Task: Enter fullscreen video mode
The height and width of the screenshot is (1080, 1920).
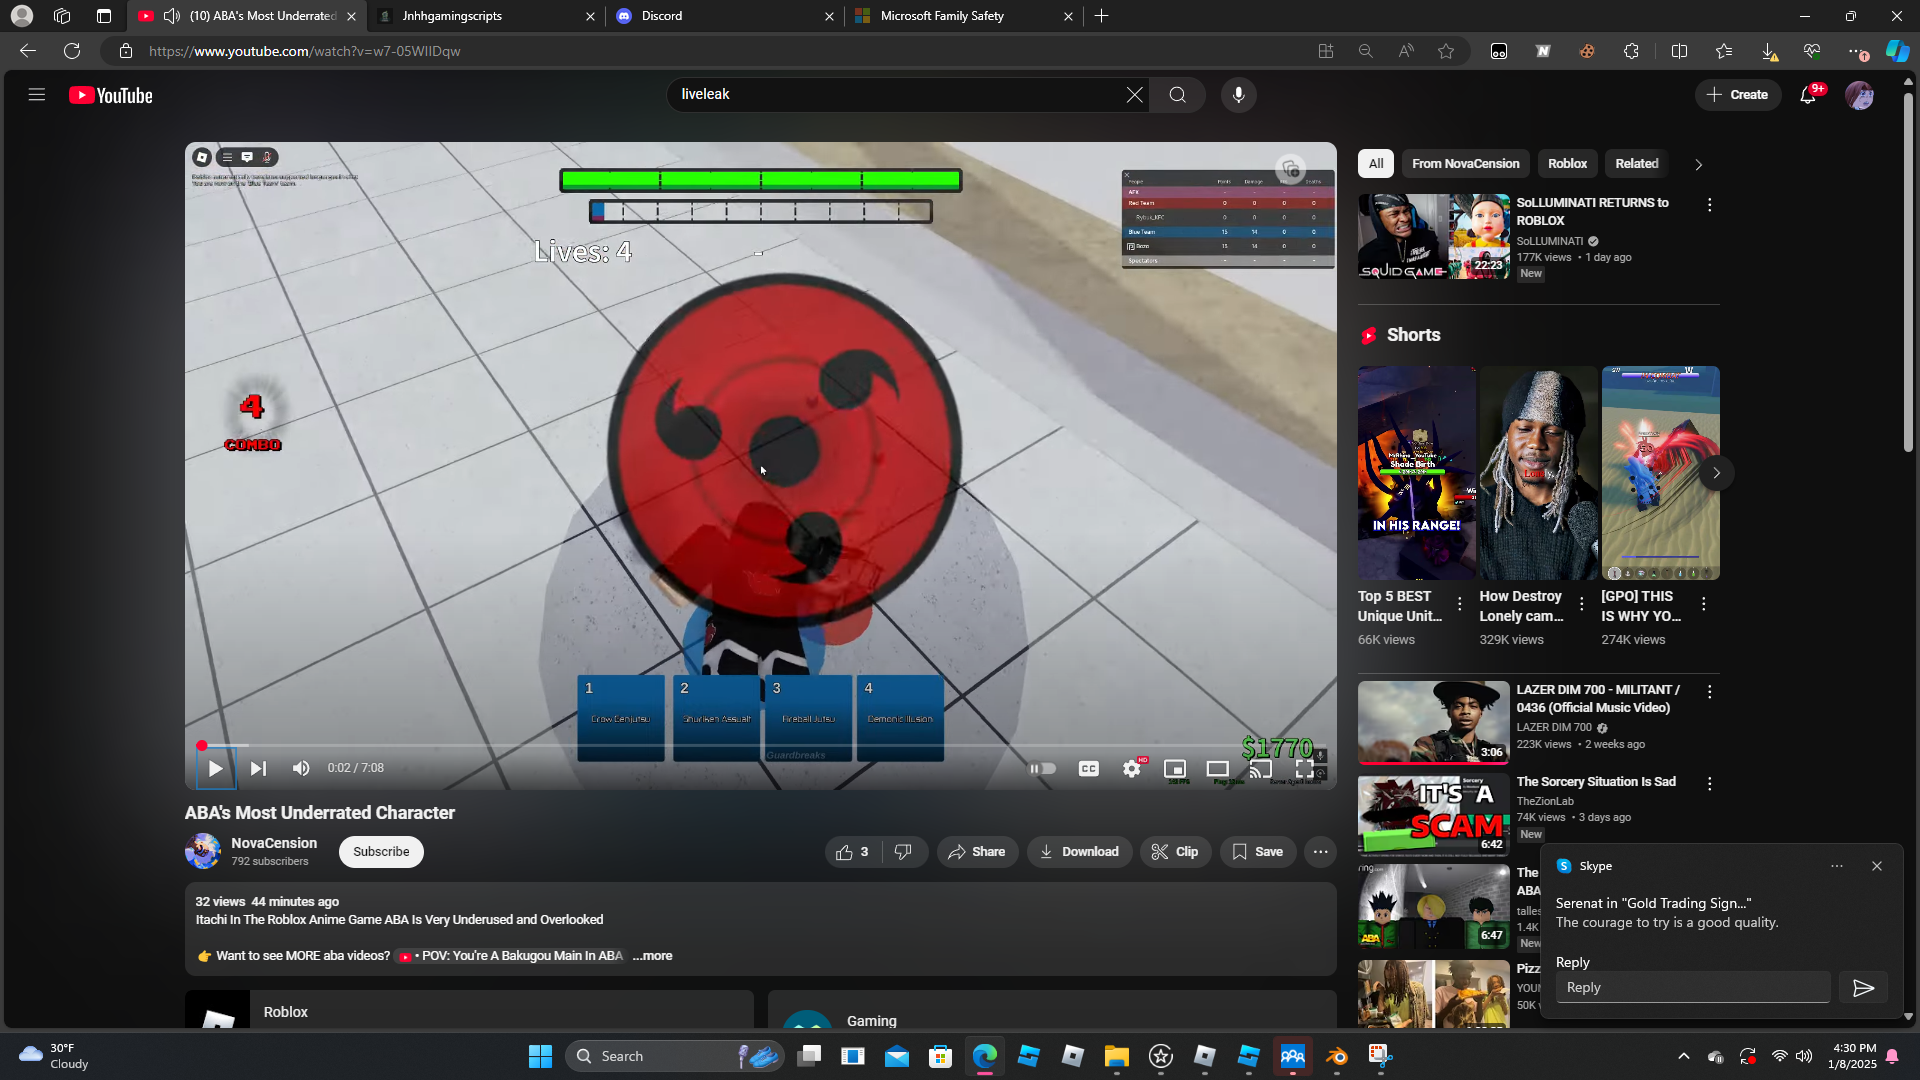Action: click(x=1305, y=768)
